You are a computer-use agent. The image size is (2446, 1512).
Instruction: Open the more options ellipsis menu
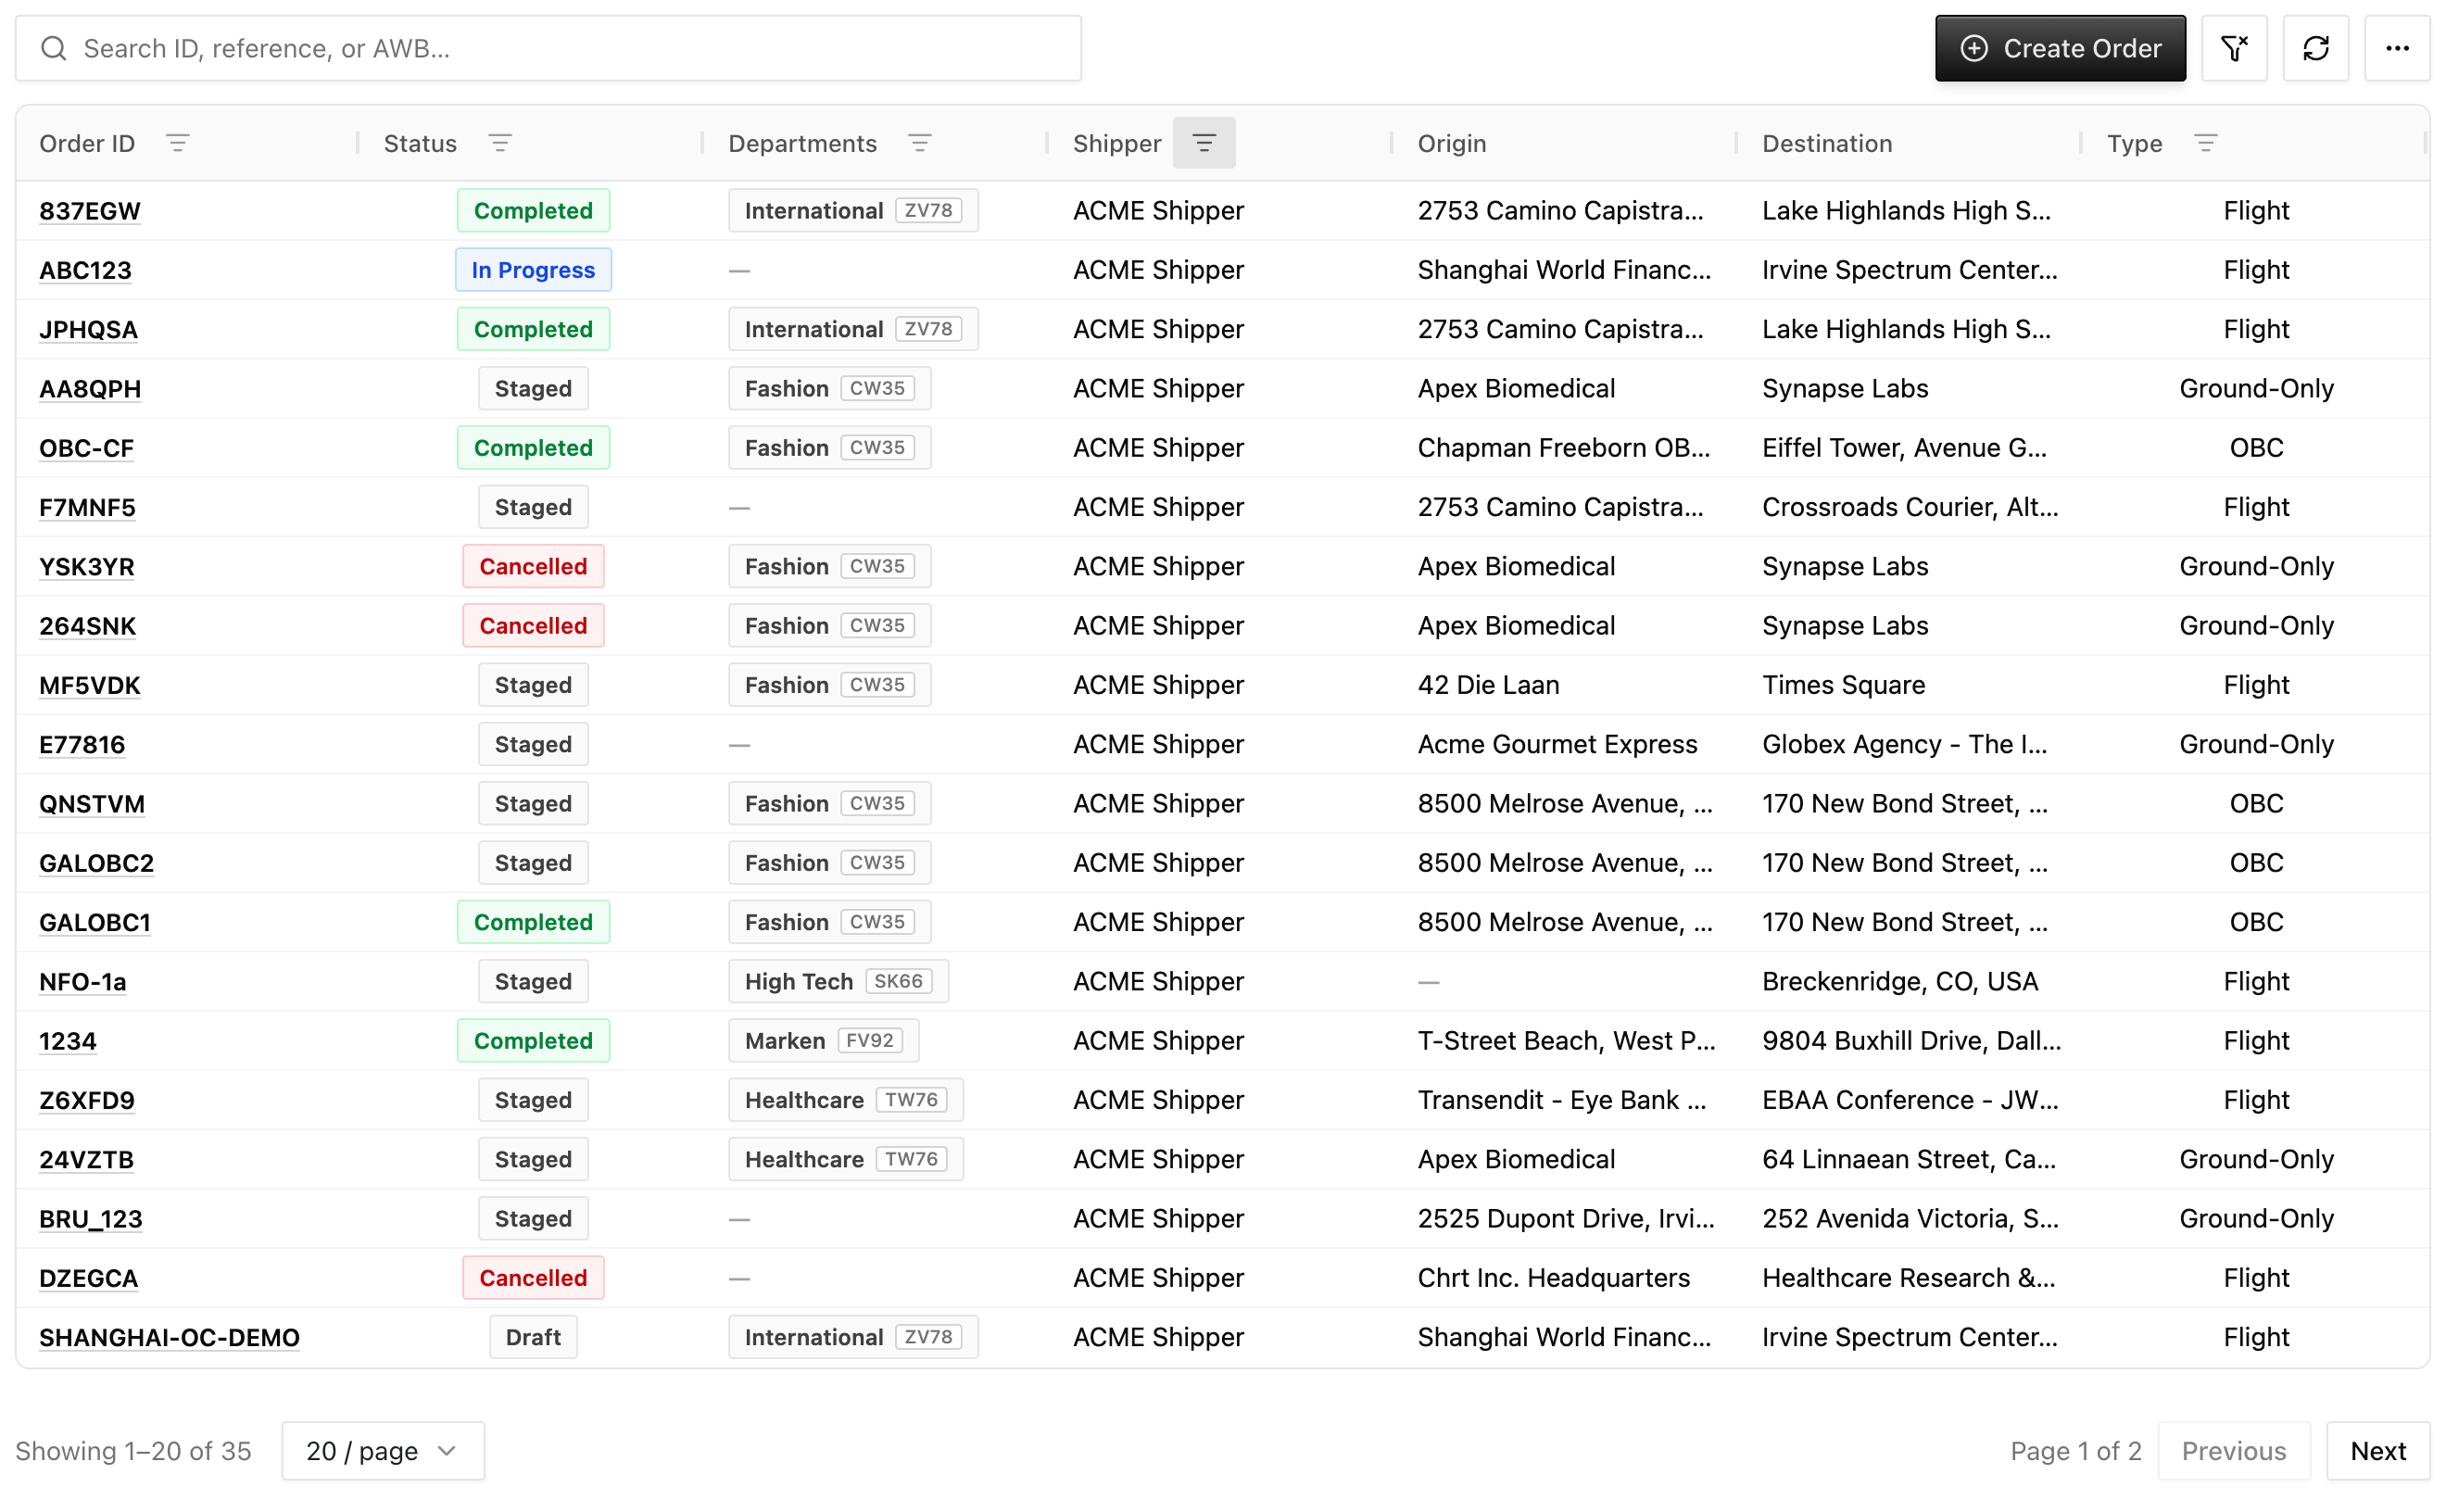(2396, 48)
